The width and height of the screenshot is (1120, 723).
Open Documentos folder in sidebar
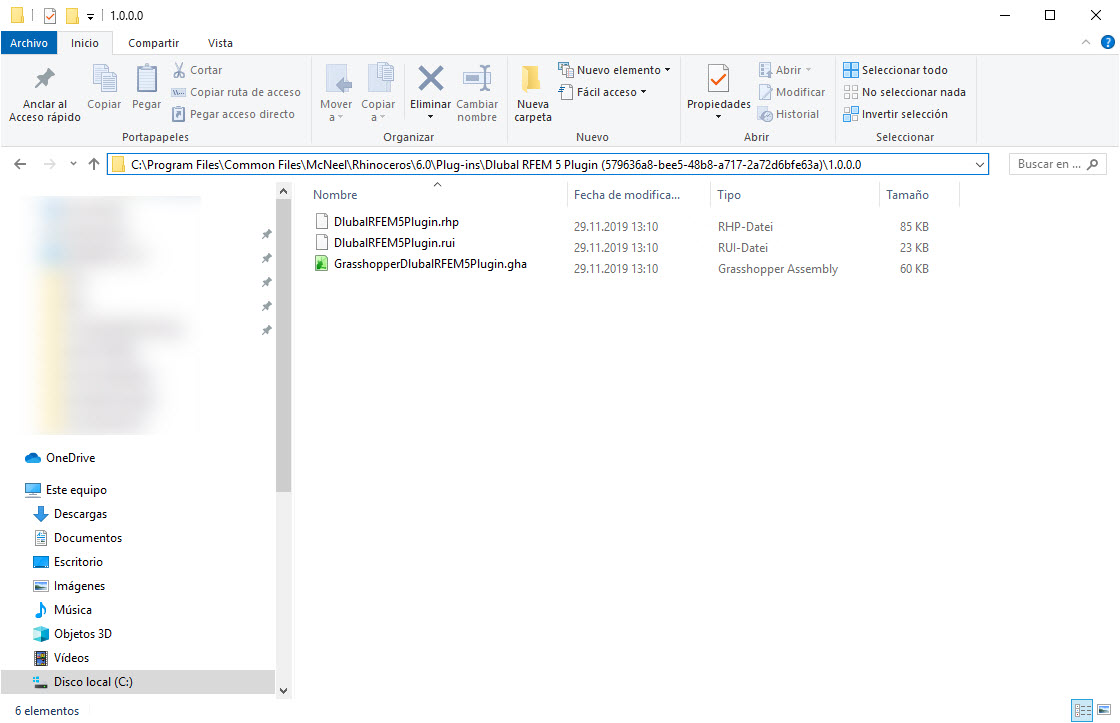[x=88, y=538]
